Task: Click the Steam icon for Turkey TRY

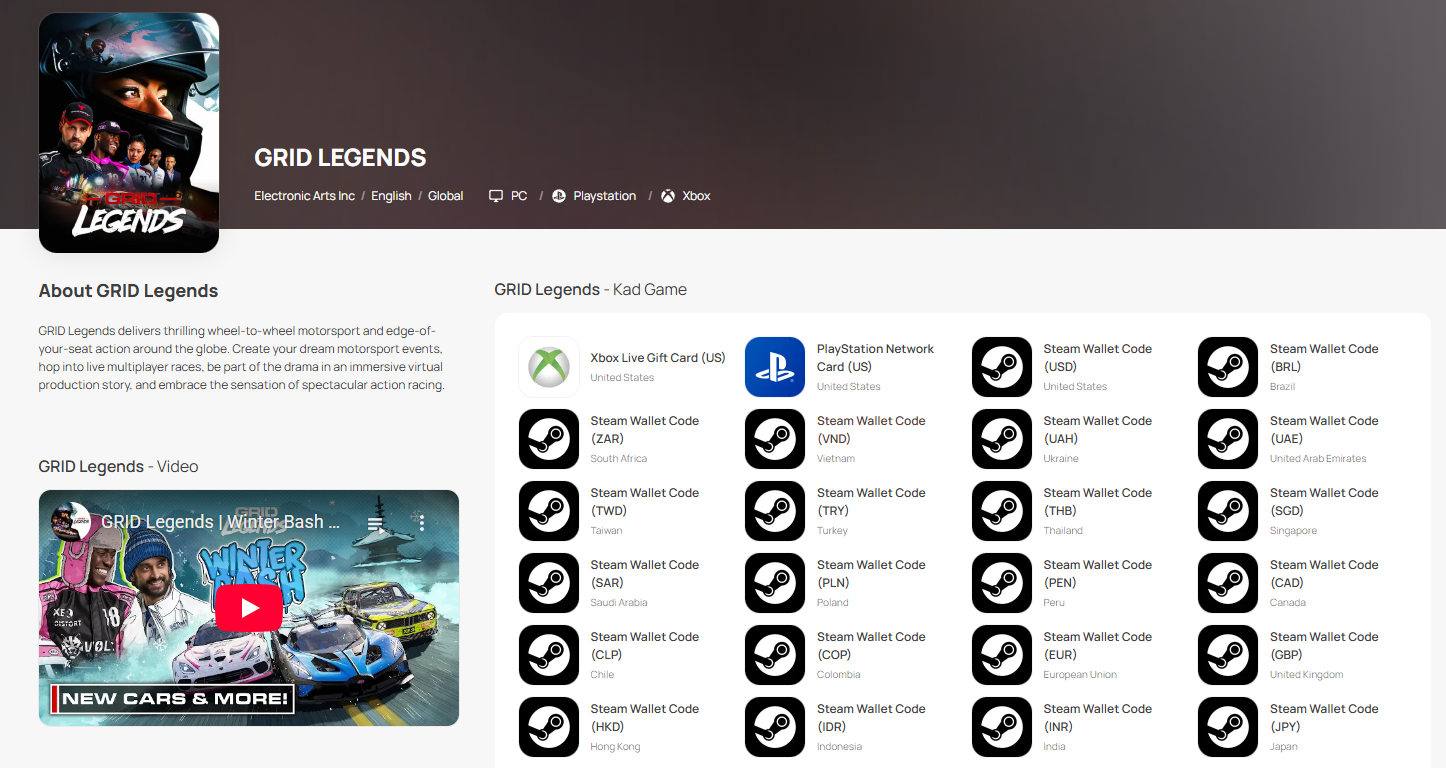Action: [775, 511]
